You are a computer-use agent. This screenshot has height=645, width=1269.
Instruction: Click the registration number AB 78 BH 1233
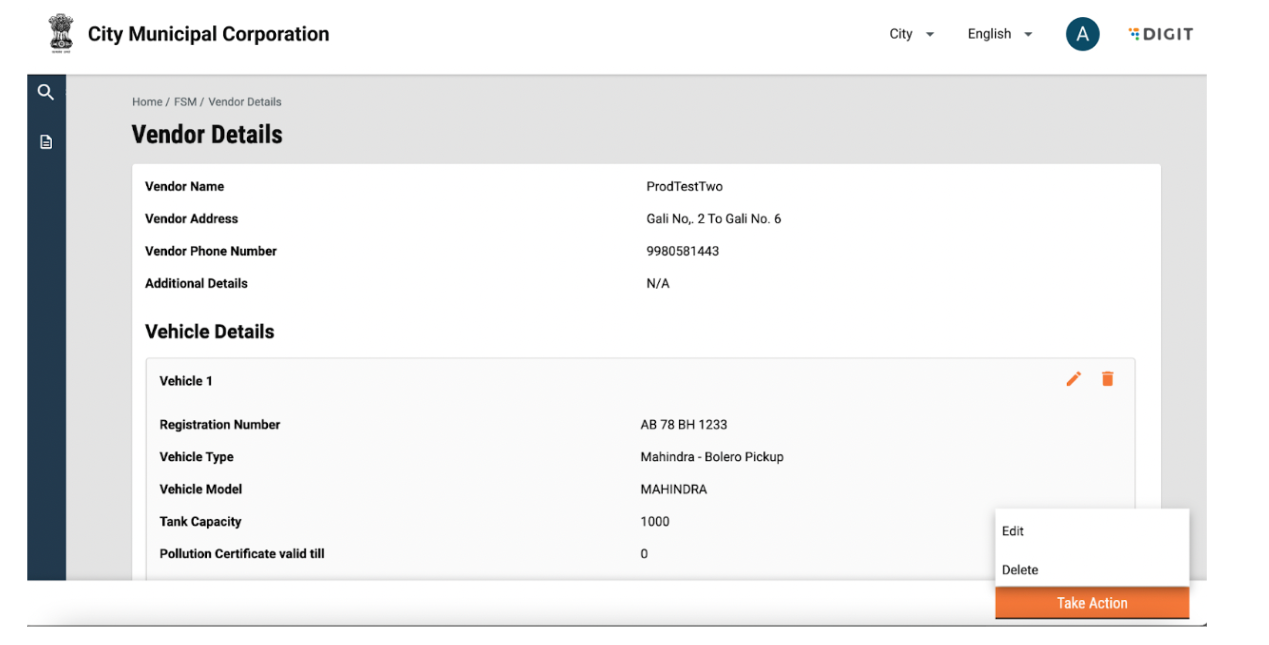tap(683, 425)
